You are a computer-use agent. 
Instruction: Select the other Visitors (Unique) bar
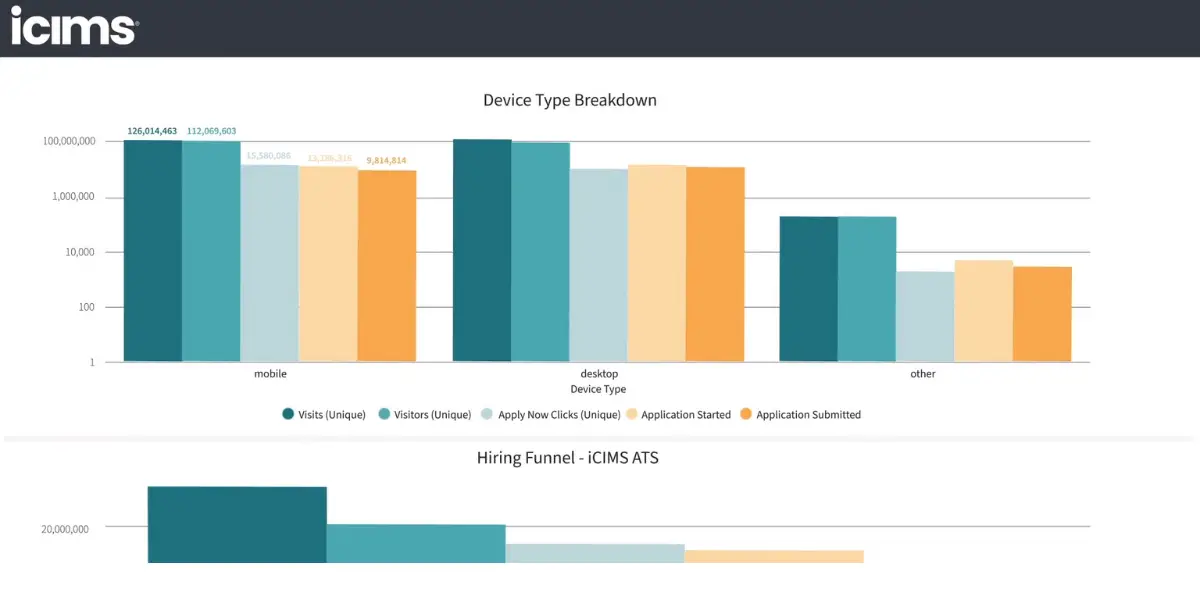point(867,289)
